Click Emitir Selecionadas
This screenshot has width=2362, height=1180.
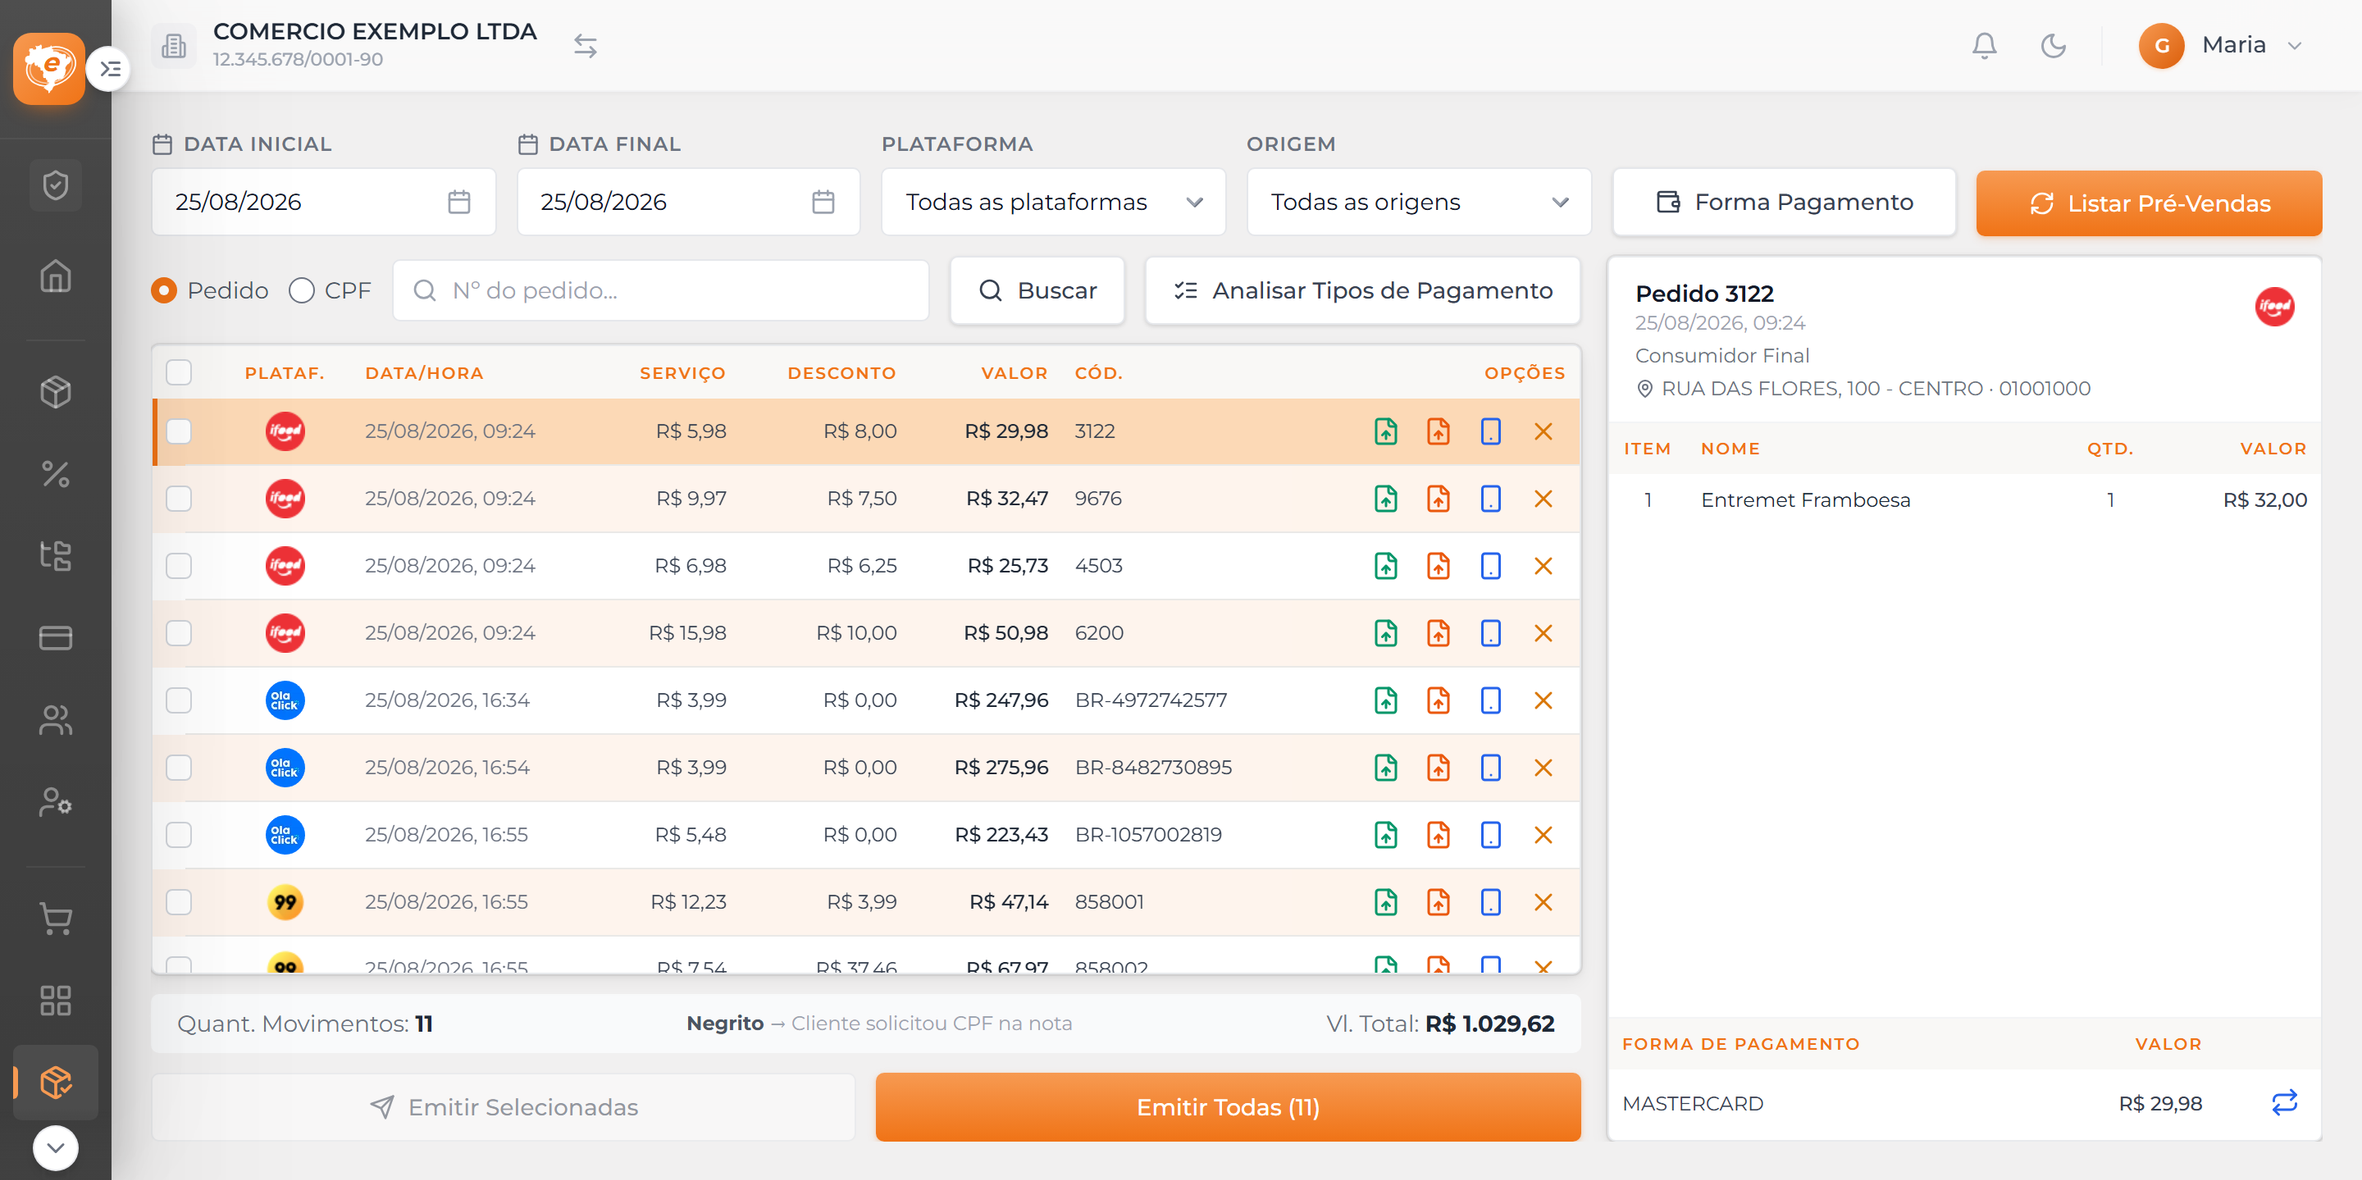(504, 1107)
